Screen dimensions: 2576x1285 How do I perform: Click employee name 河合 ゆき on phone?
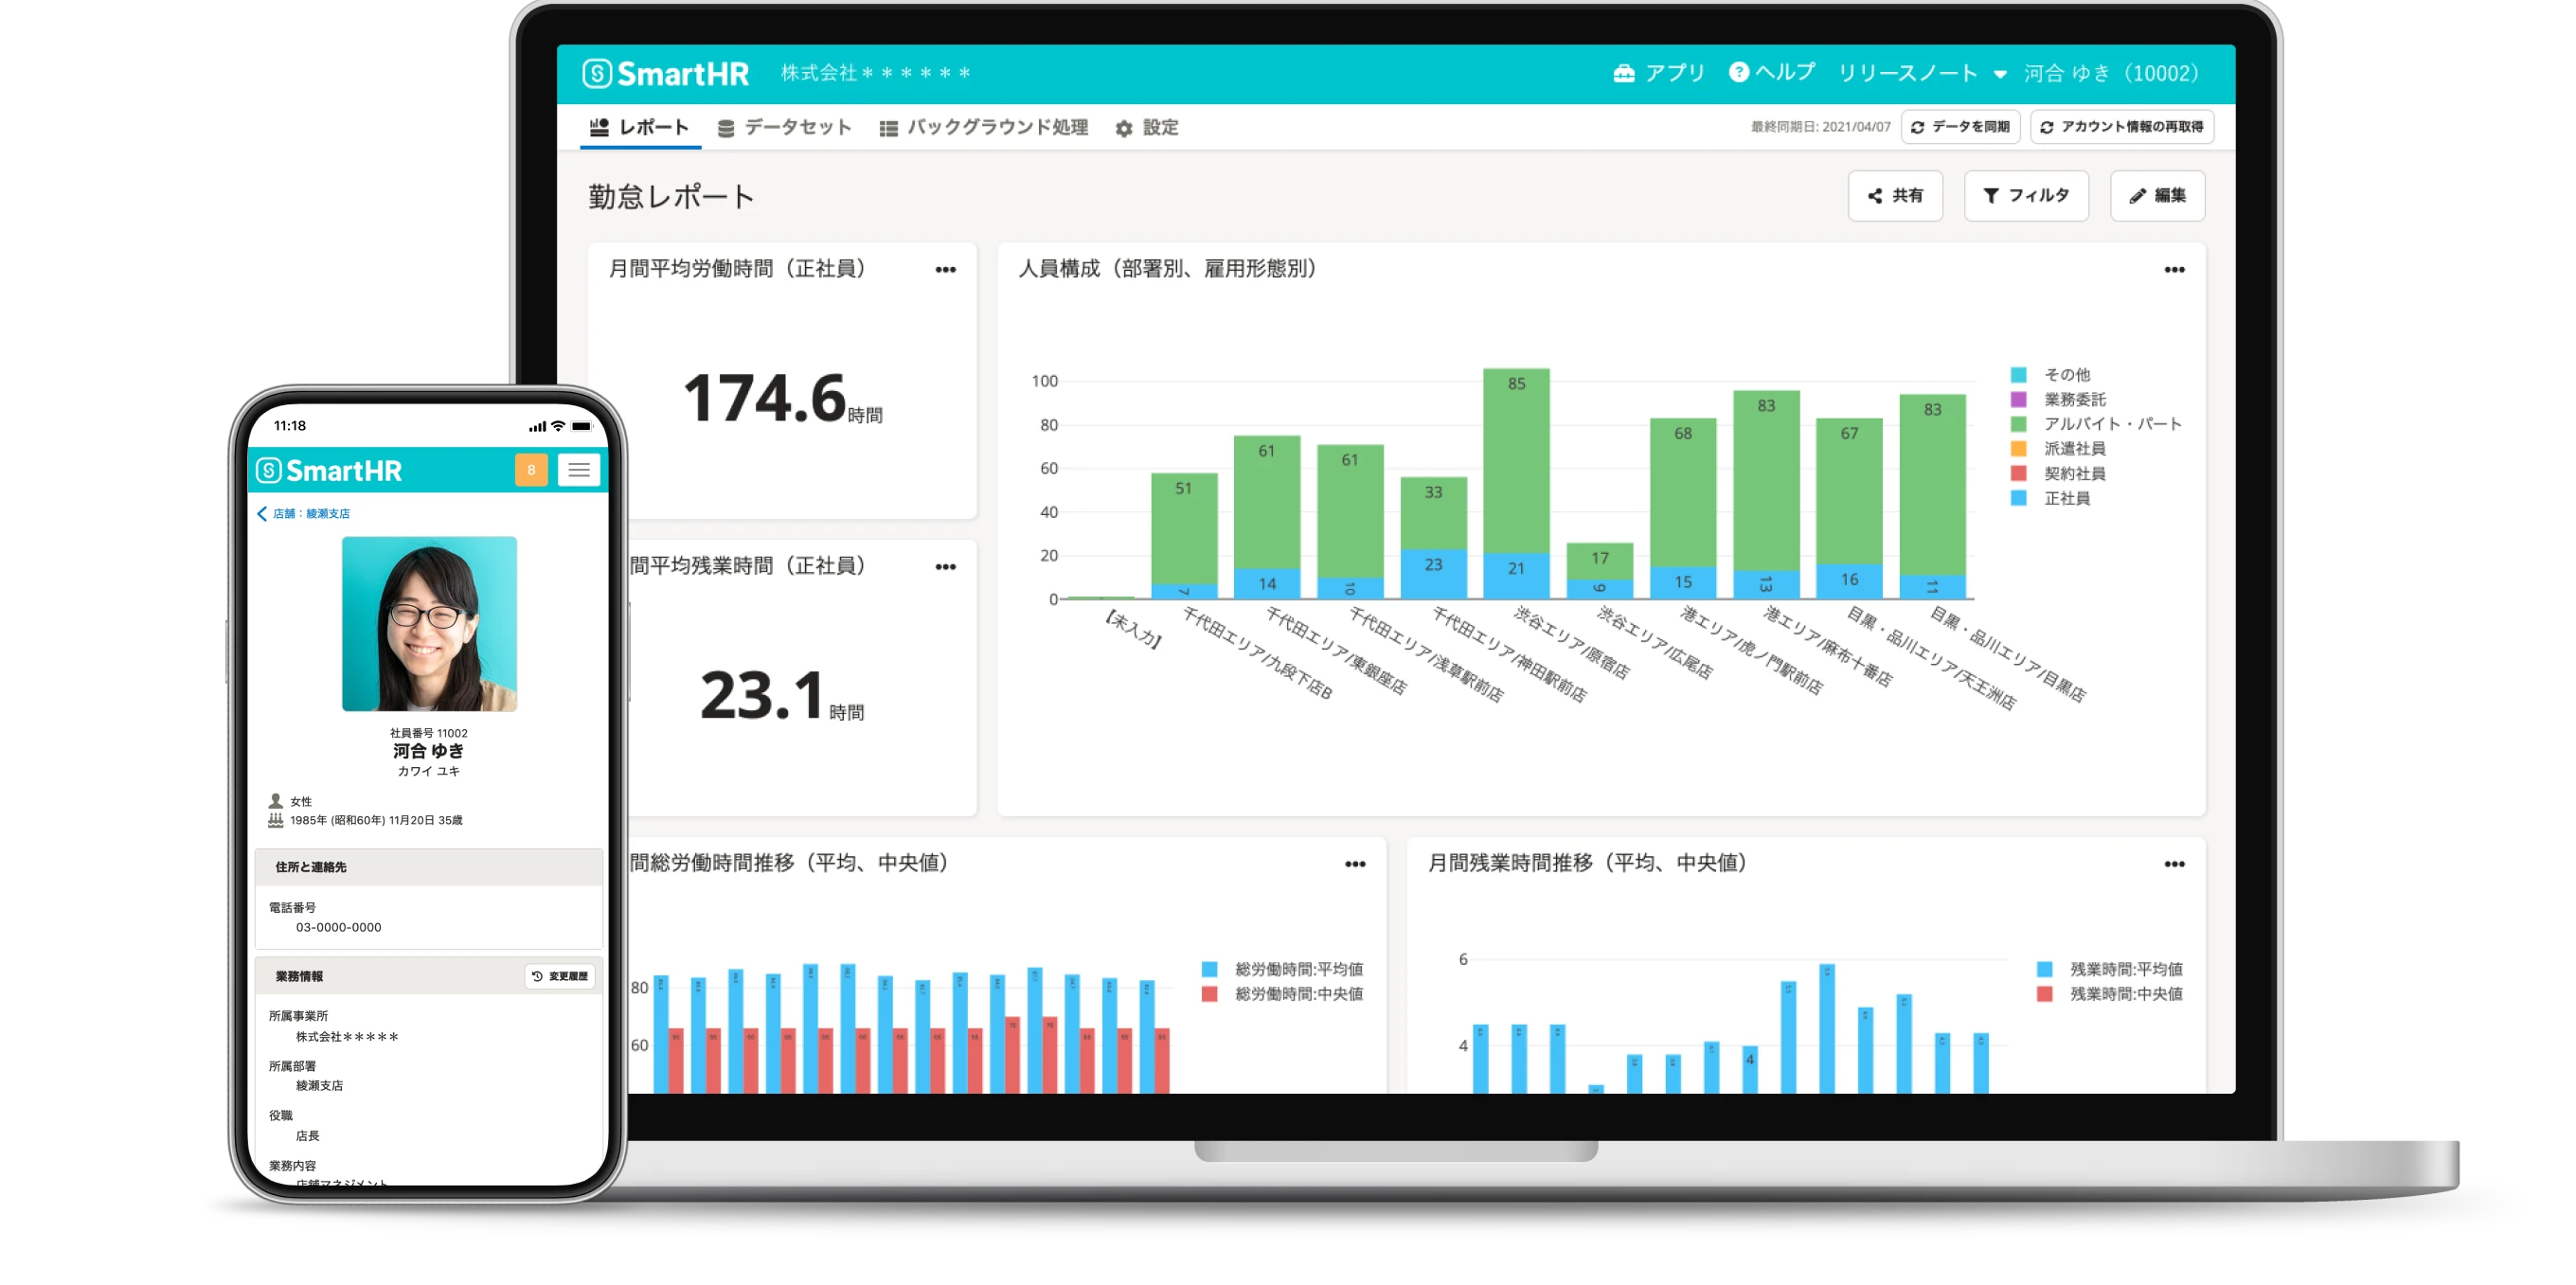[428, 751]
